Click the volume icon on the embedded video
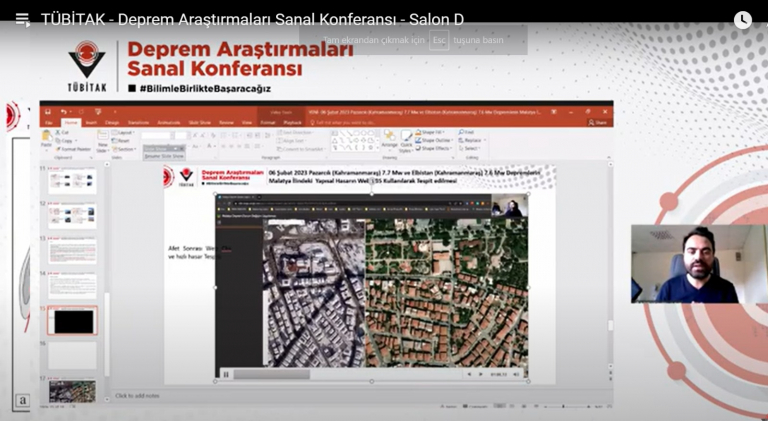Screen dimensions: 768x421 tap(518, 374)
